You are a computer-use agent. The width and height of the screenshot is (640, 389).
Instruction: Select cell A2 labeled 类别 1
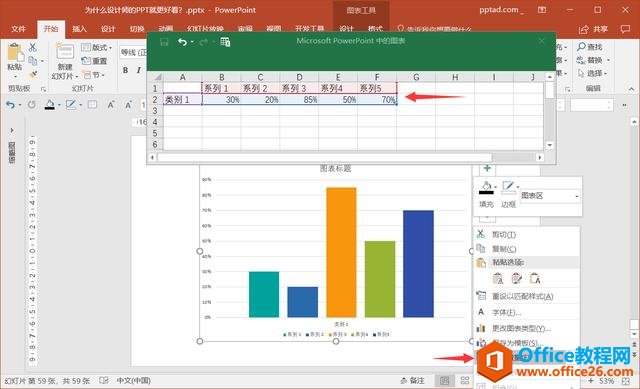(182, 100)
